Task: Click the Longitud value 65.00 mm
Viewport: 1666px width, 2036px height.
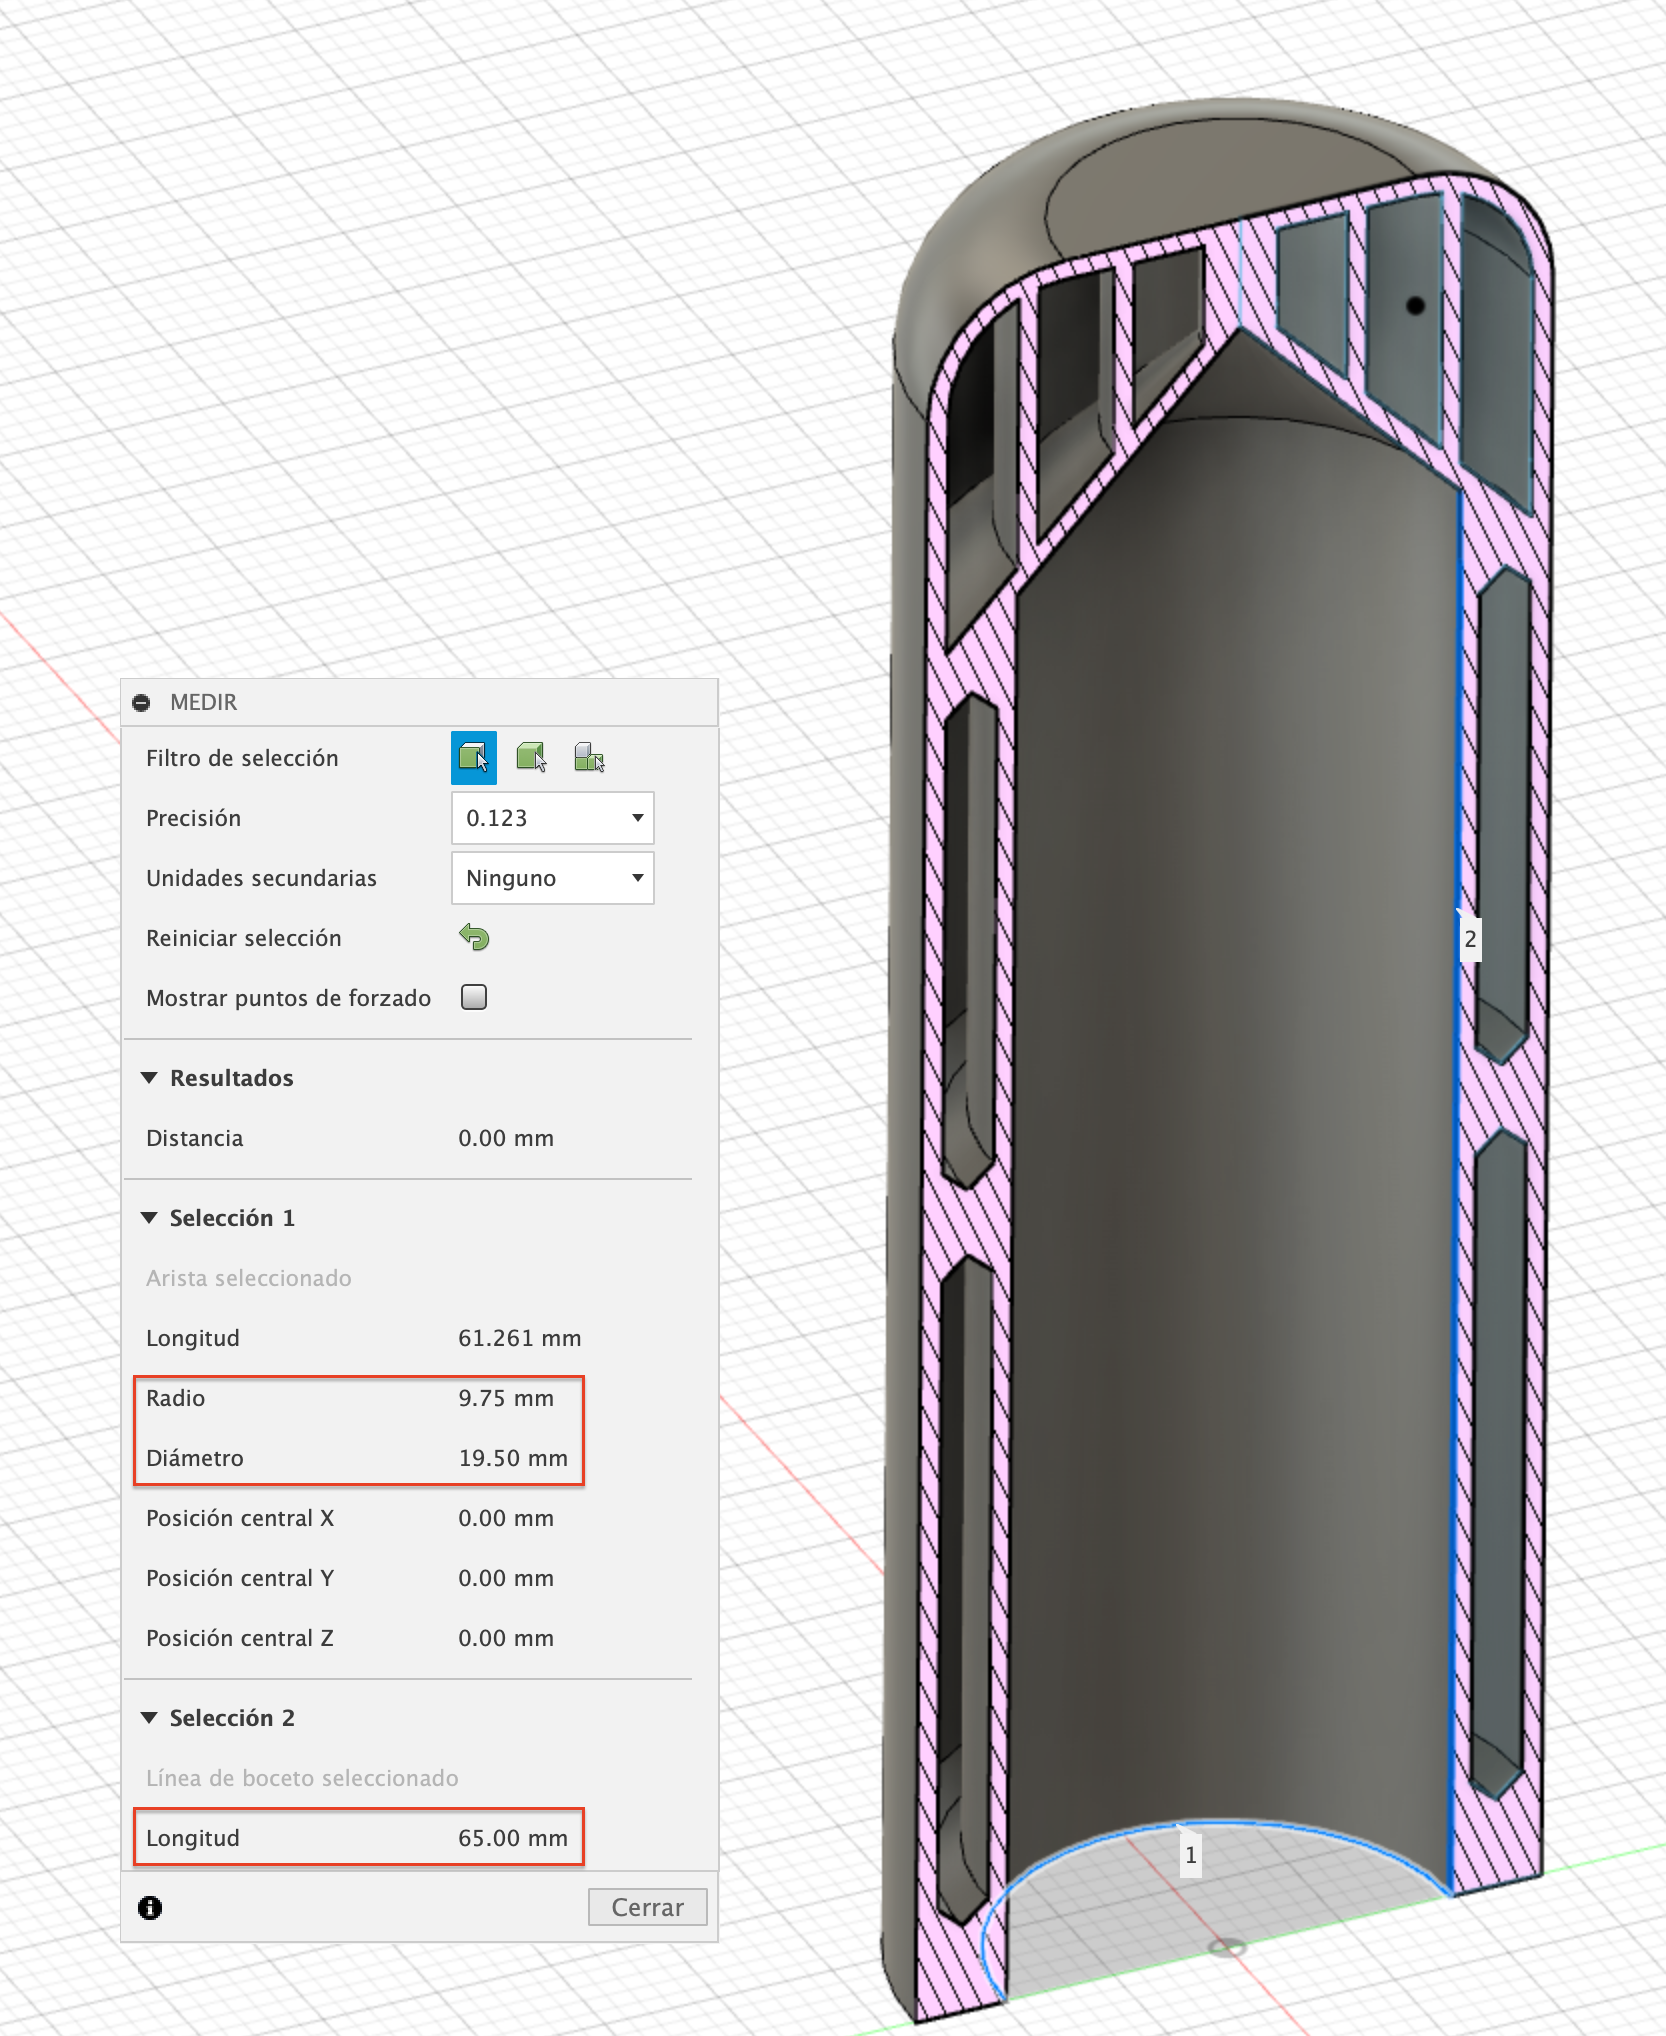Action: pos(513,1838)
